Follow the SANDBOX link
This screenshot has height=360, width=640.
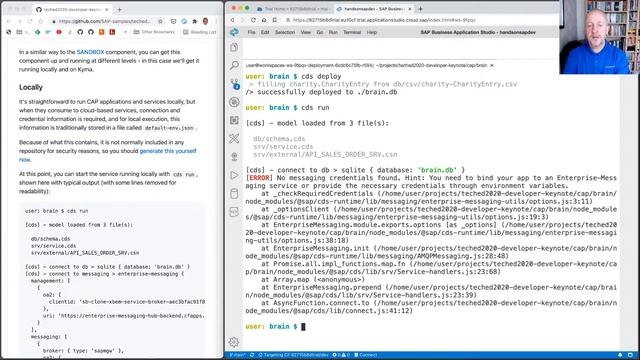click(90, 52)
